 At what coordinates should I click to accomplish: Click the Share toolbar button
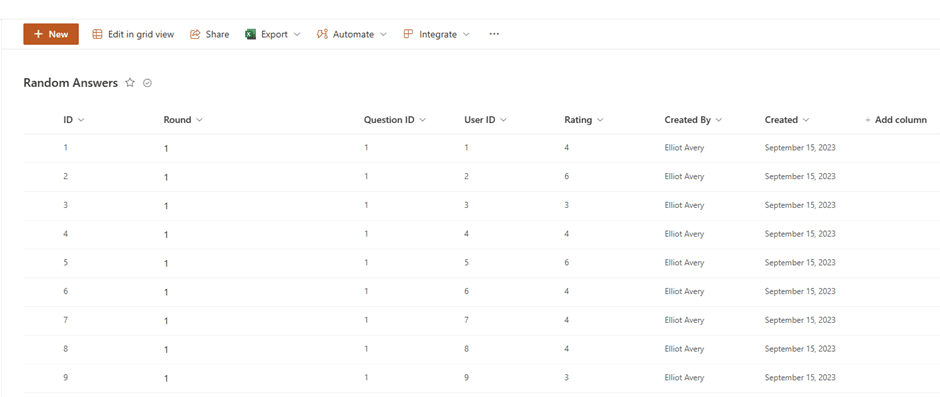click(x=209, y=34)
